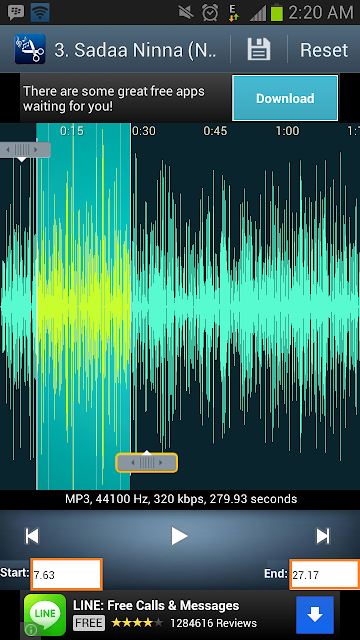Edit the Start time field
The width and height of the screenshot is (360, 640).
[67, 574]
